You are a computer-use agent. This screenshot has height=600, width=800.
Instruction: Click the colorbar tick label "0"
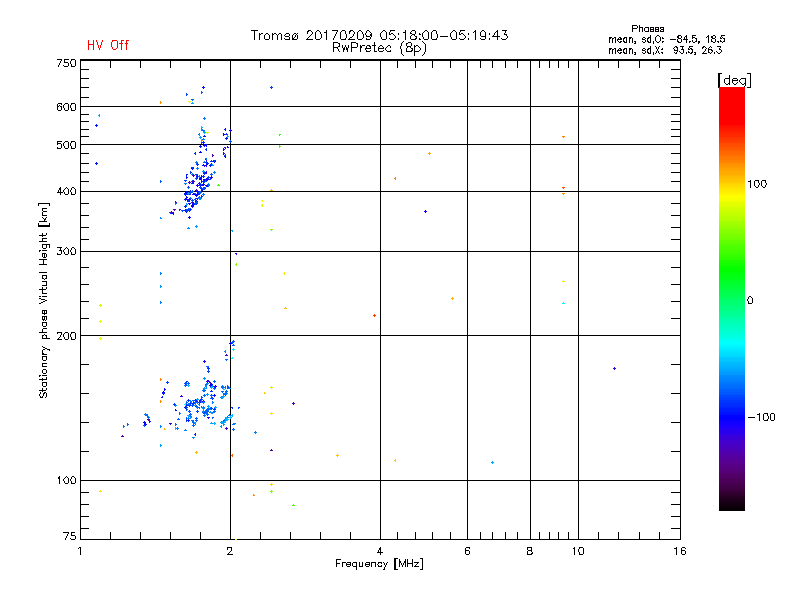750,301
